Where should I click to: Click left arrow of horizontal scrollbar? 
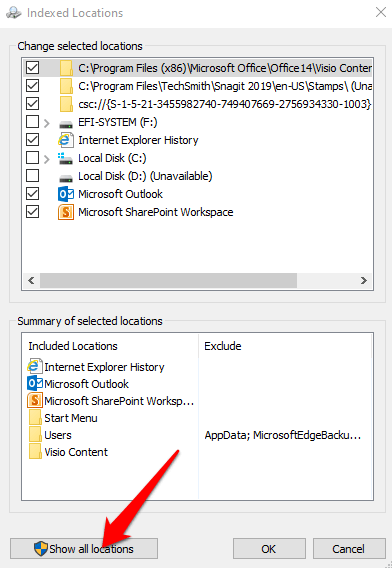[31, 280]
